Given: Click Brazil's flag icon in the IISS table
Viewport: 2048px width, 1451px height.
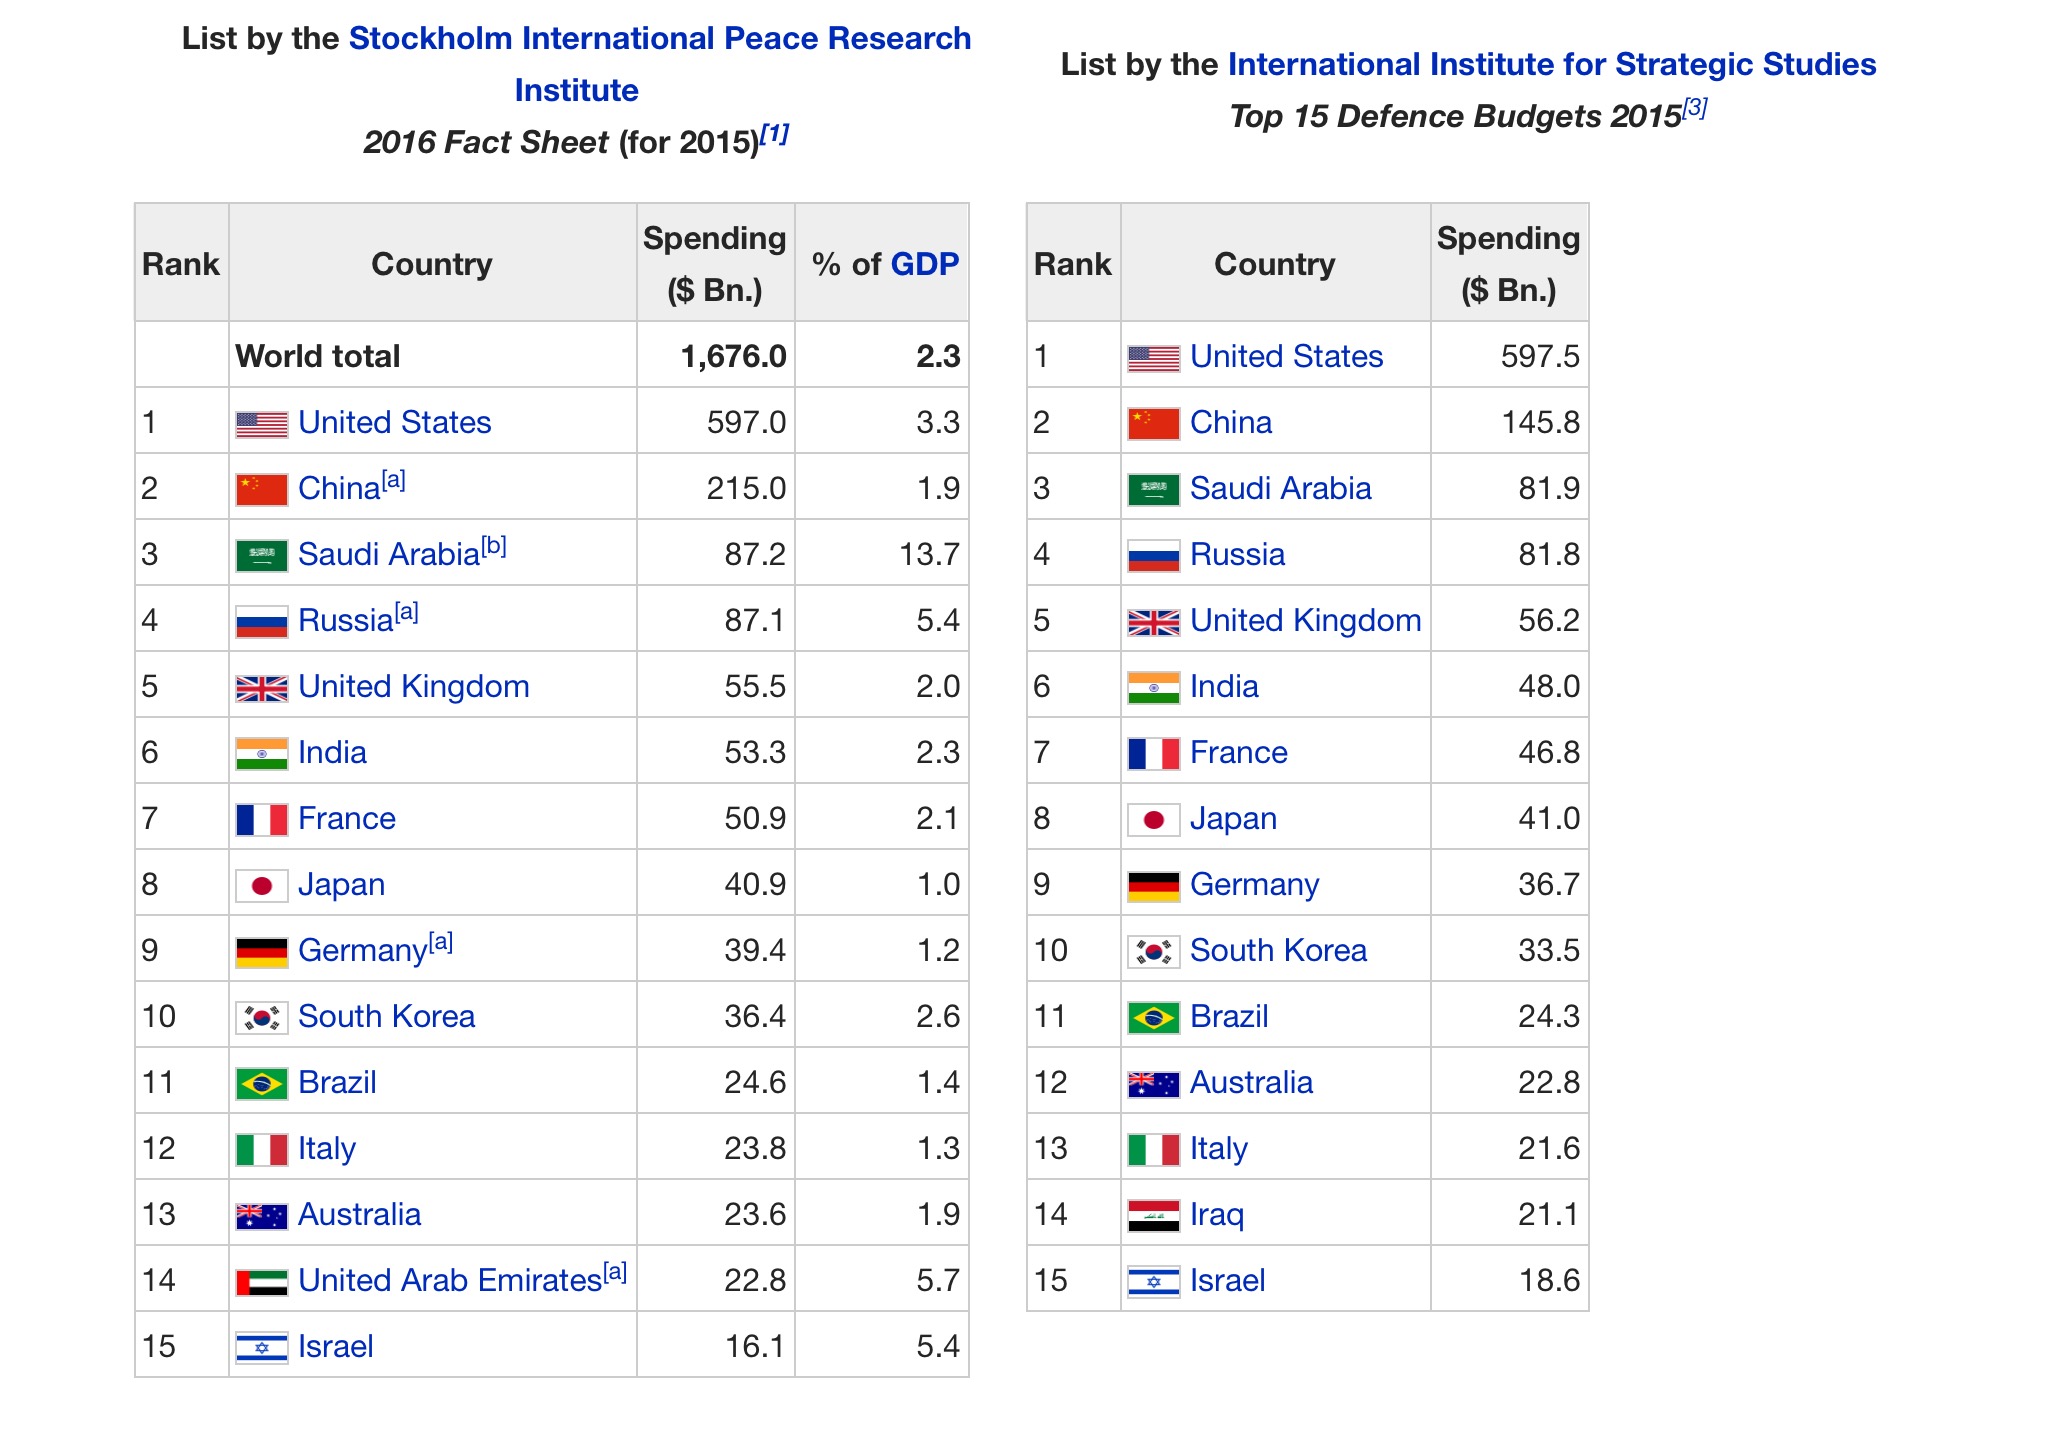Looking at the screenshot, I should 1154,1018.
